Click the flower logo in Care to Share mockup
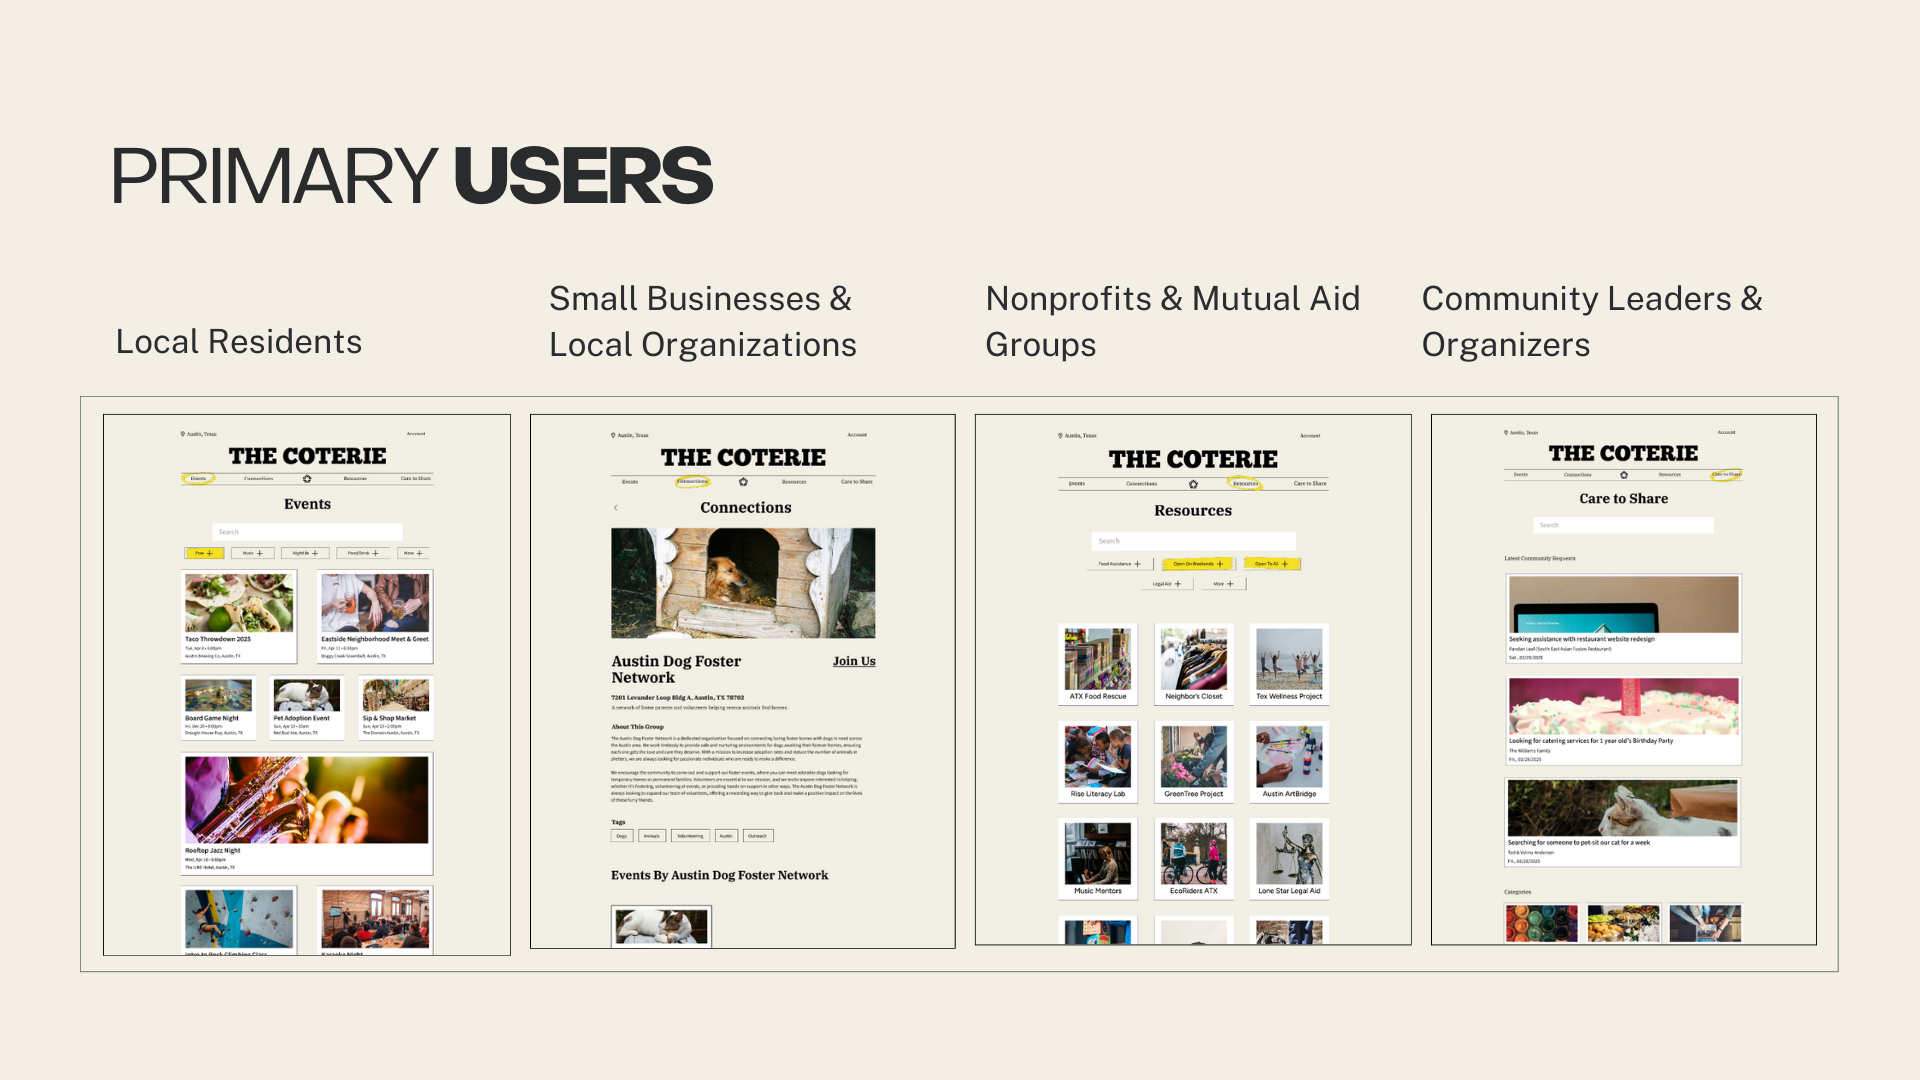Screen dimensions: 1920x1080 (x=1624, y=475)
